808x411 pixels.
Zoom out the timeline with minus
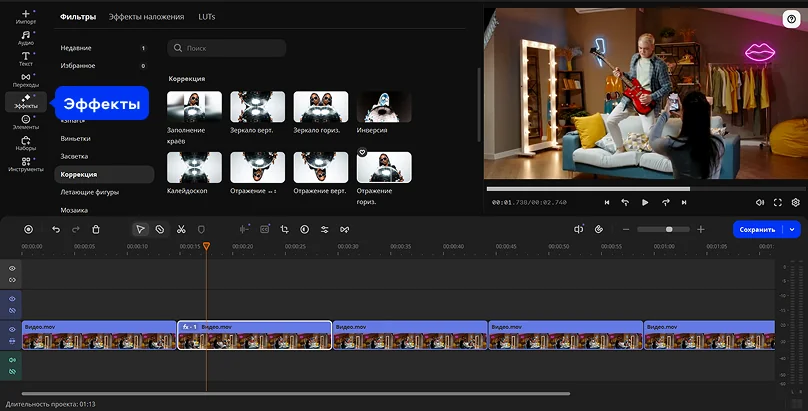[626, 230]
